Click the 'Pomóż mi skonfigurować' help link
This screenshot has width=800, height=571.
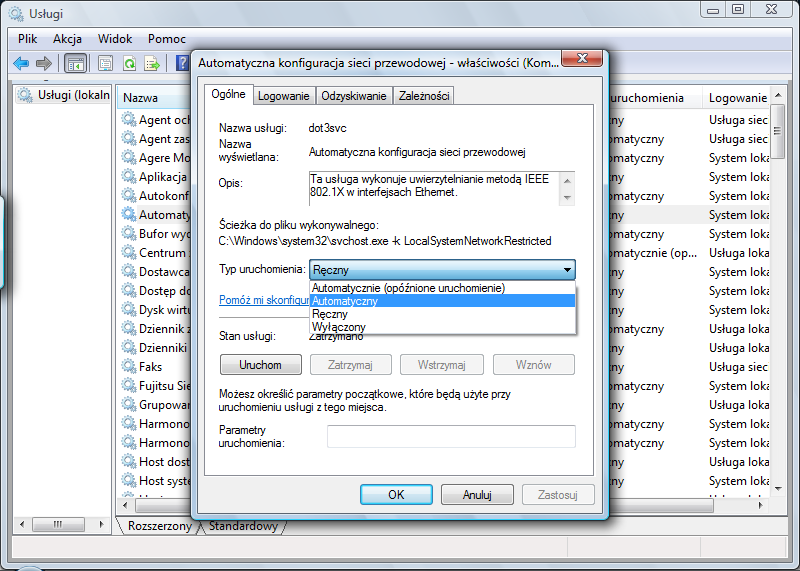click(x=262, y=300)
